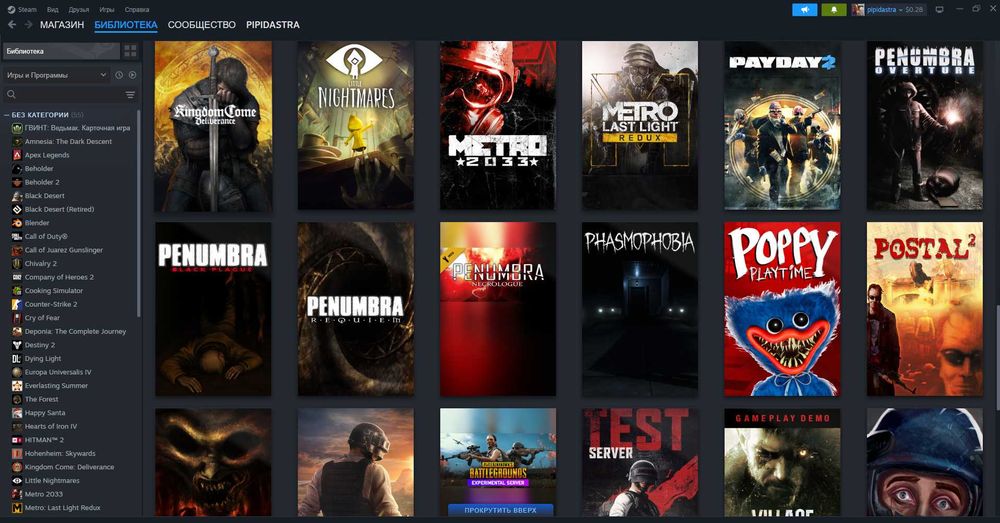This screenshot has width=1000, height=523.
Task: Click the library search magnifier icon
Action: point(11,94)
